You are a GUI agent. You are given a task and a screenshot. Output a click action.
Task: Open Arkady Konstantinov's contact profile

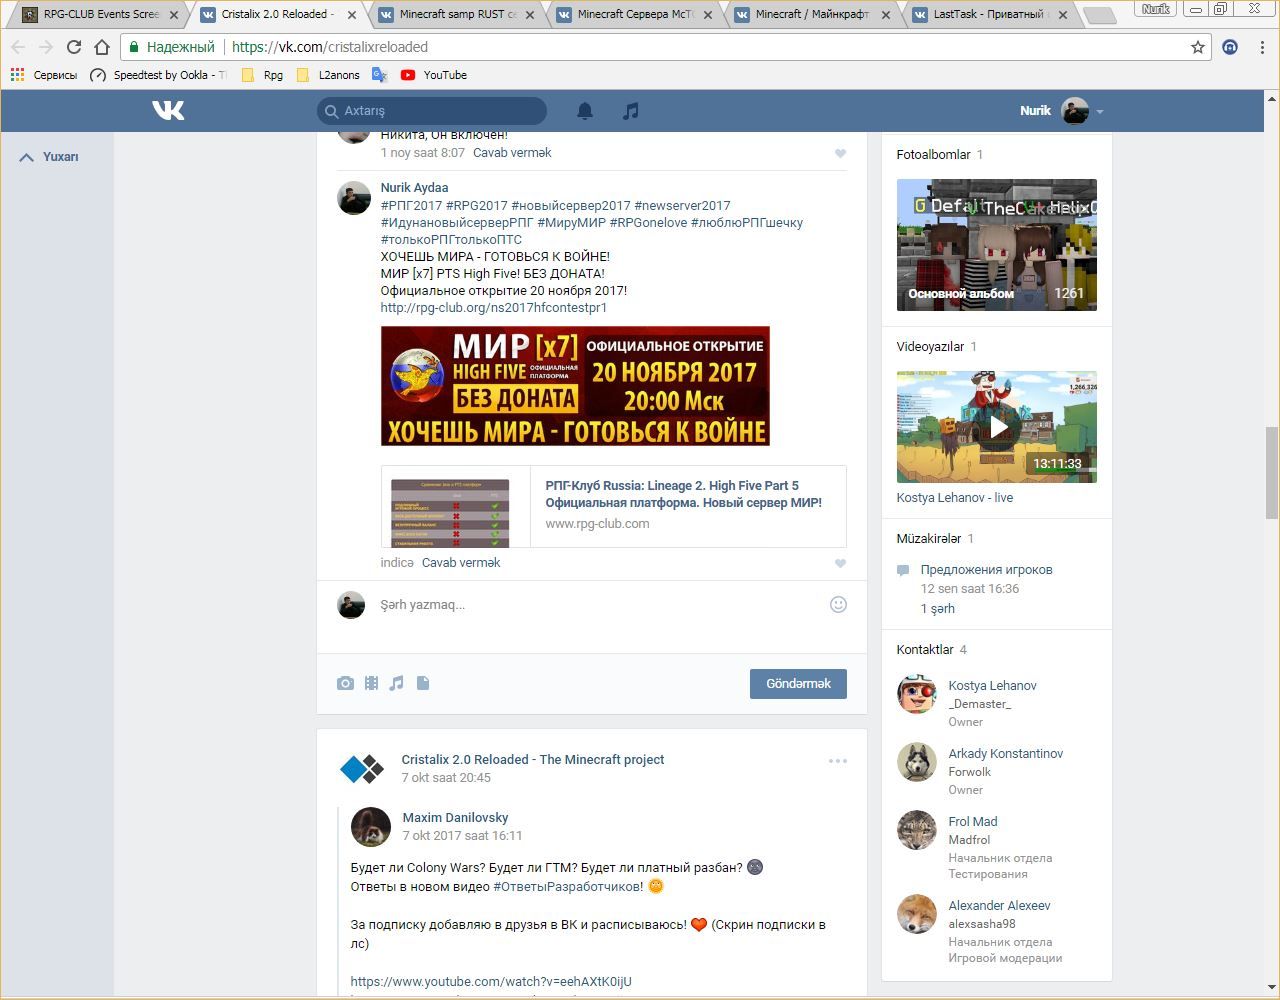[x=1006, y=754]
